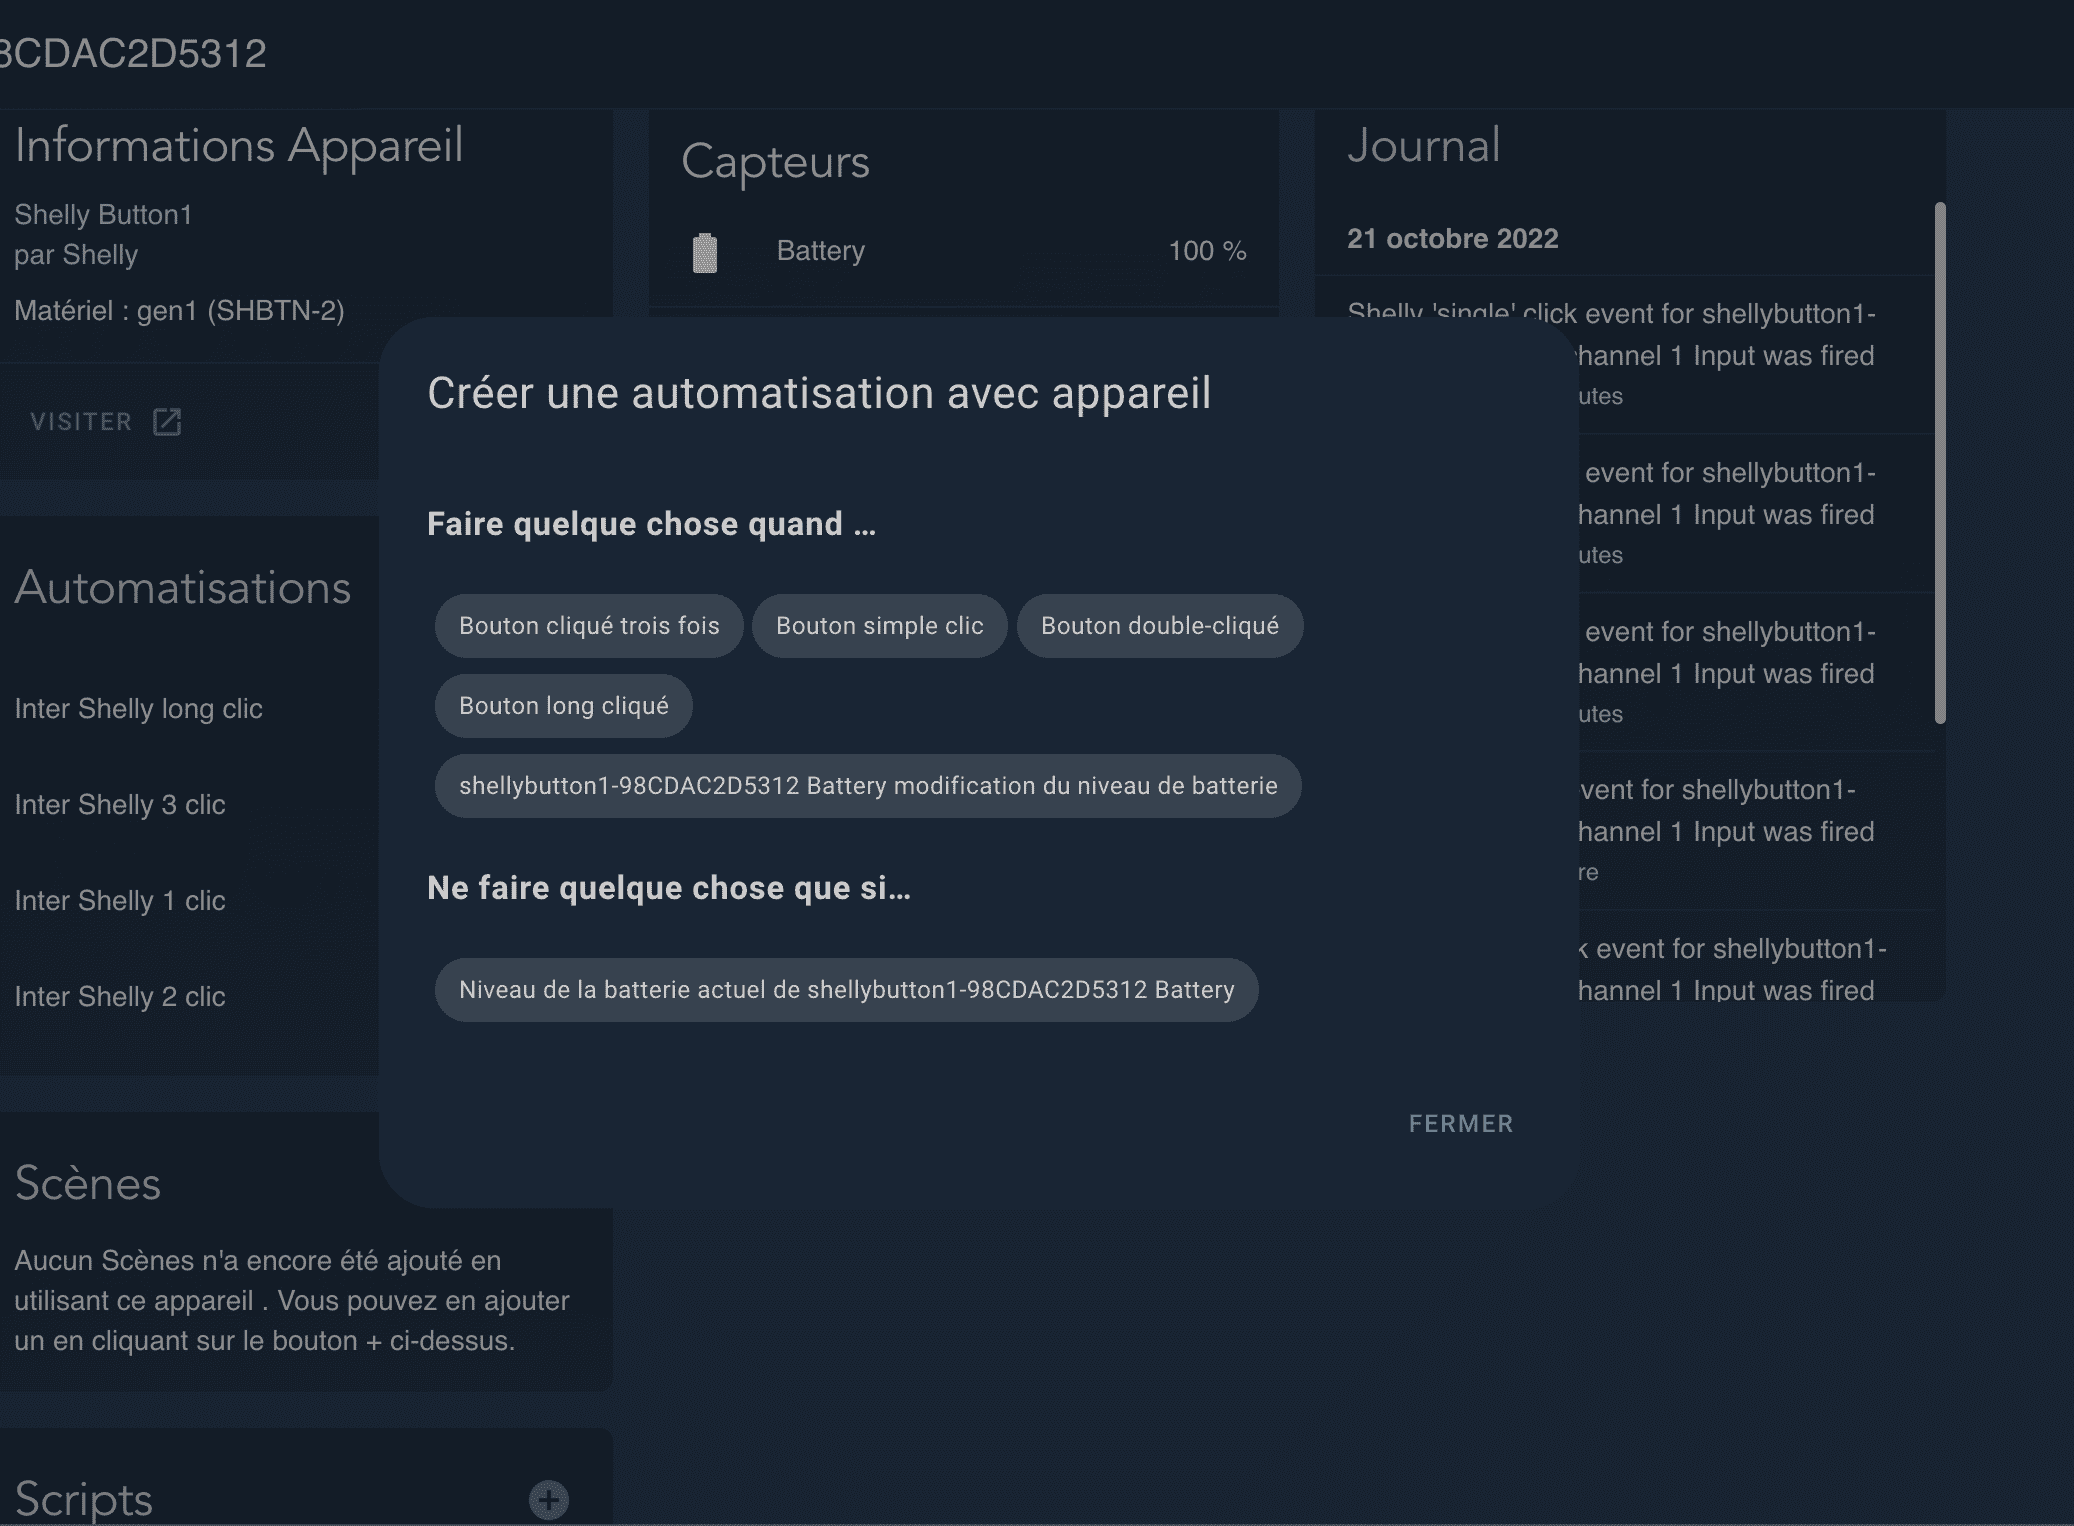Click 'Matériel : gen1 (SHBTN-2)' text
Screen dimensions: 2074x1526
click(179, 311)
